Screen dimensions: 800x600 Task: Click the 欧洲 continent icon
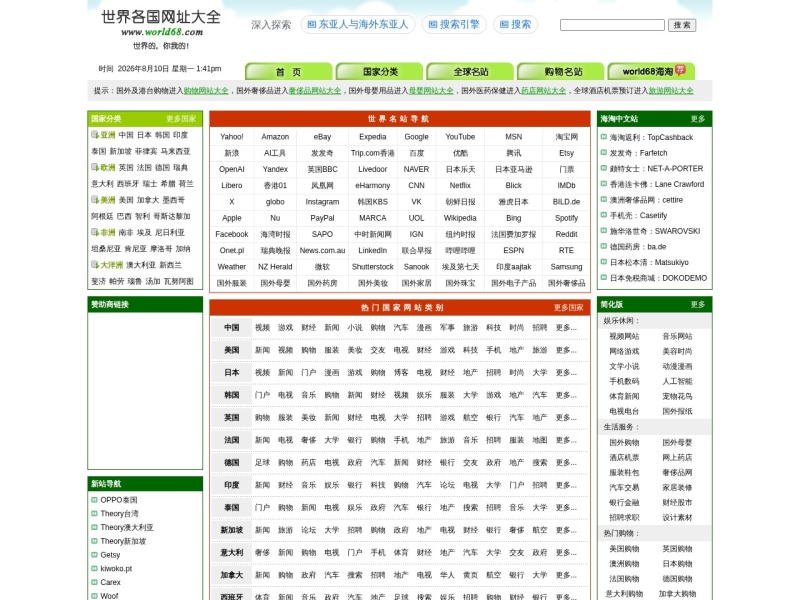point(95,167)
